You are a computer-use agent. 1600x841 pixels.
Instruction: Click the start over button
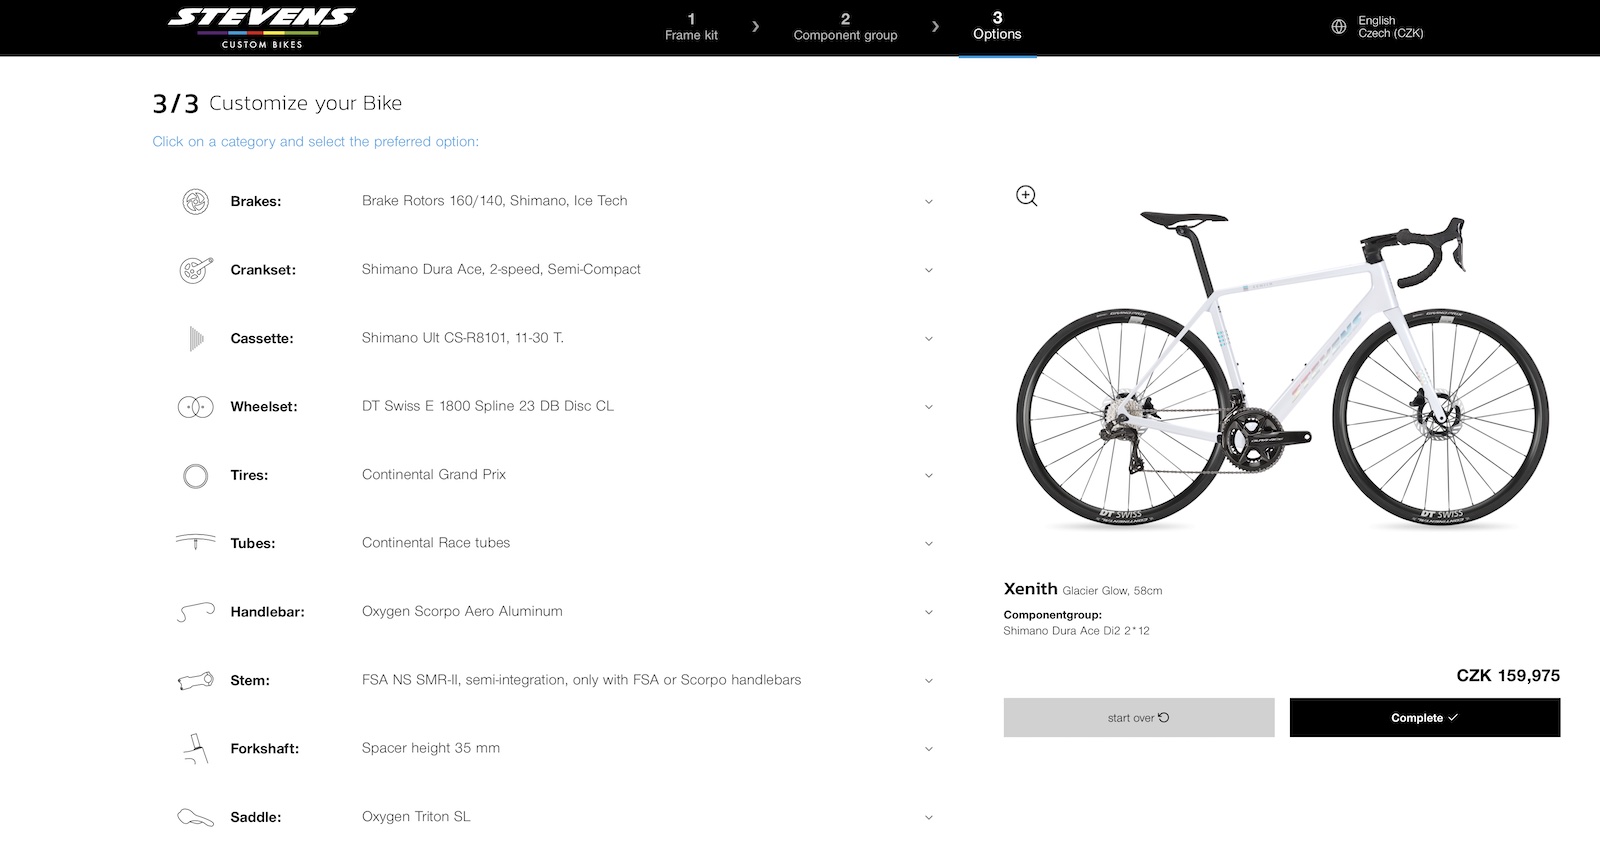tap(1138, 718)
